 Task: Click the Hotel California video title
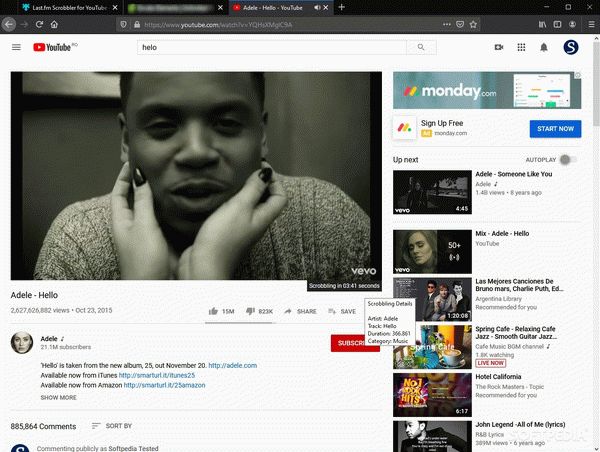point(498,377)
